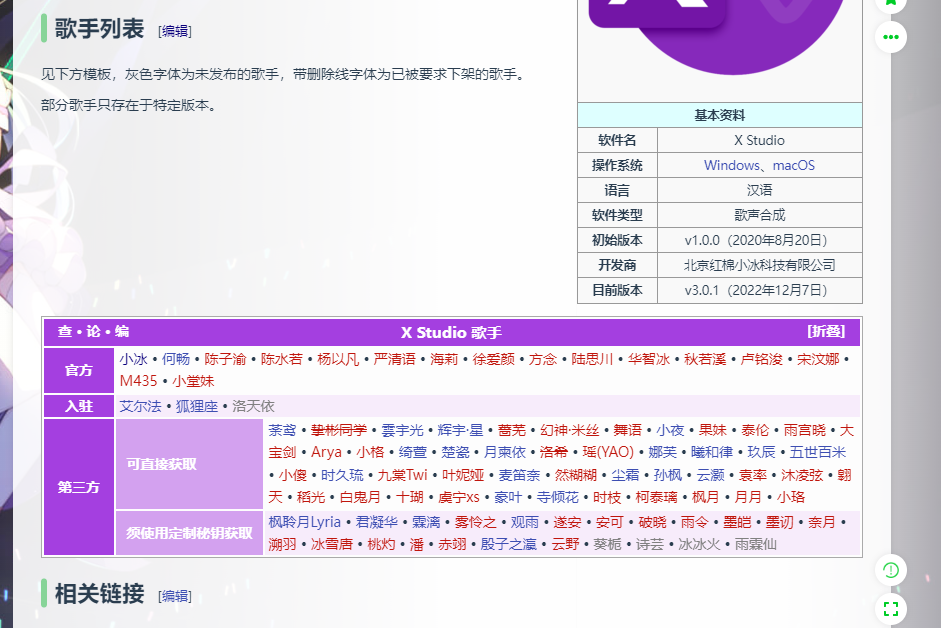Open singer Arya red link
The image size is (941, 628).
click(326, 452)
